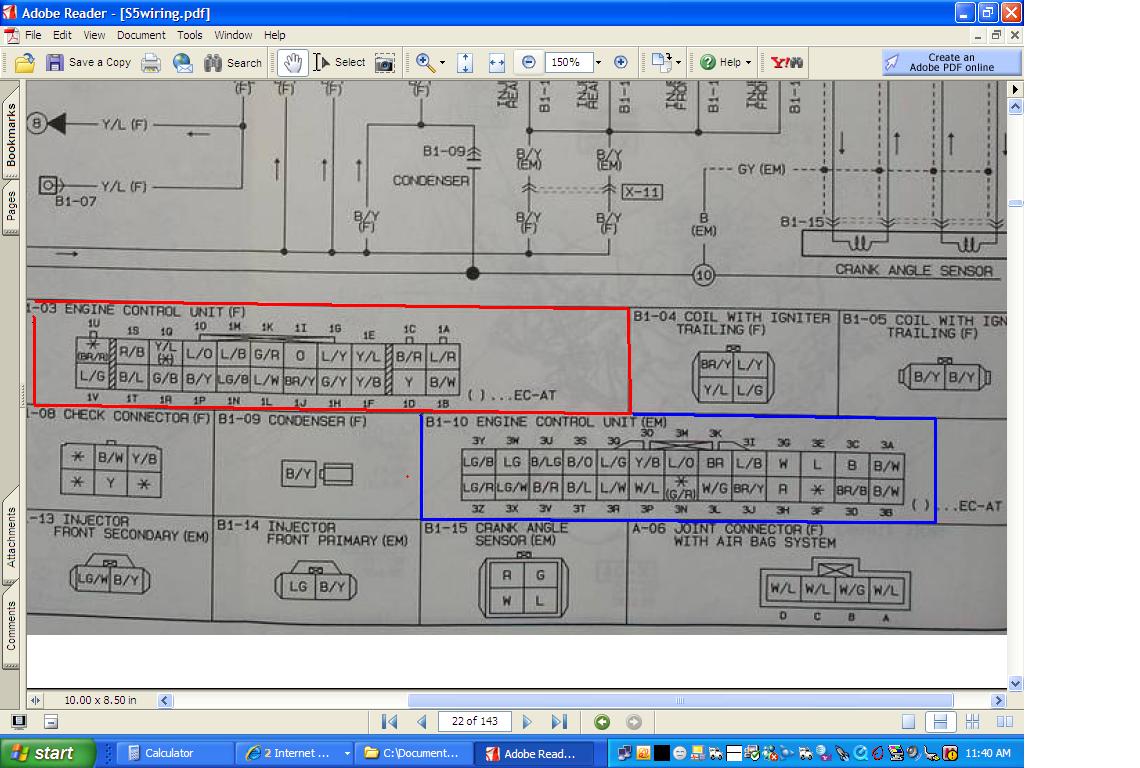
Task: Expand the Help dropdown in toolbar
Action: pos(747,62)
